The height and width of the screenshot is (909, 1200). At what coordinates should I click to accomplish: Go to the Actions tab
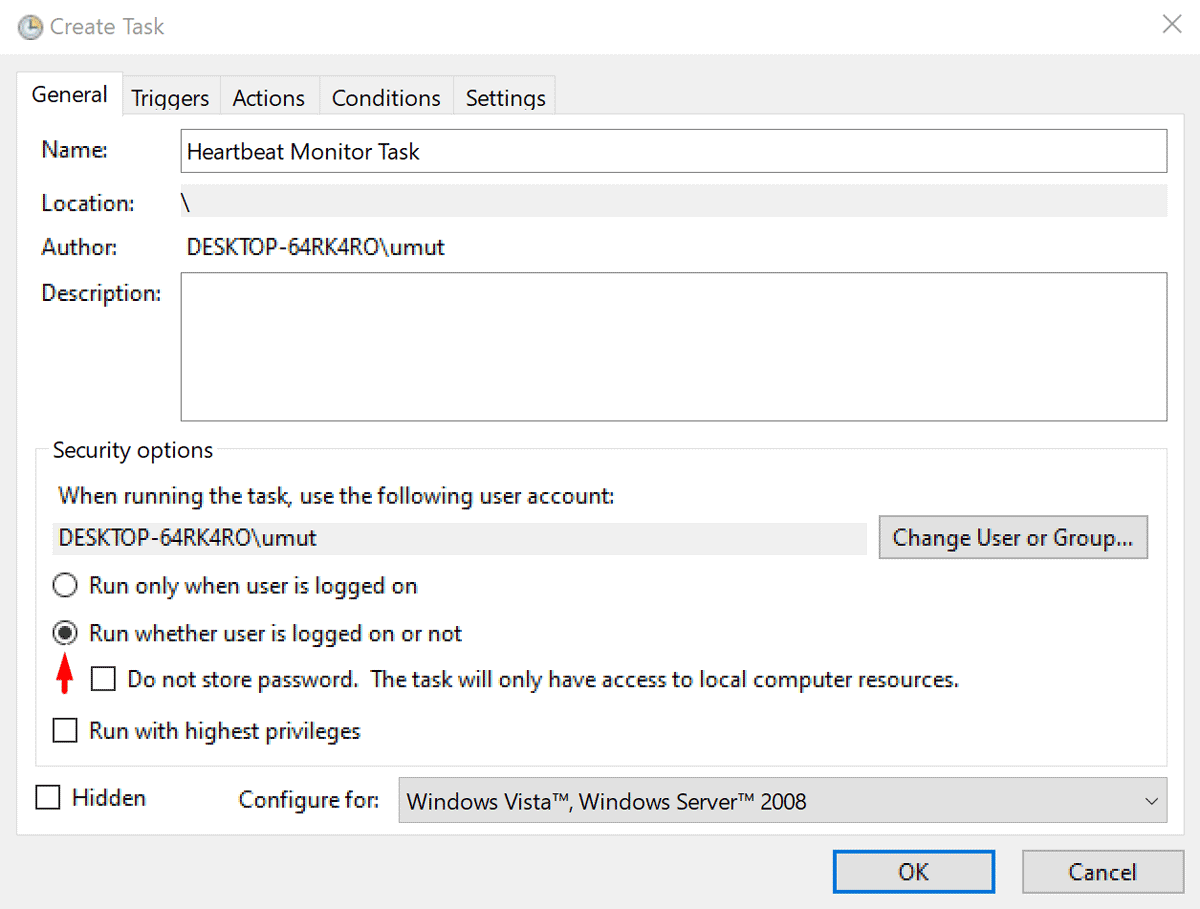(268, 98)
